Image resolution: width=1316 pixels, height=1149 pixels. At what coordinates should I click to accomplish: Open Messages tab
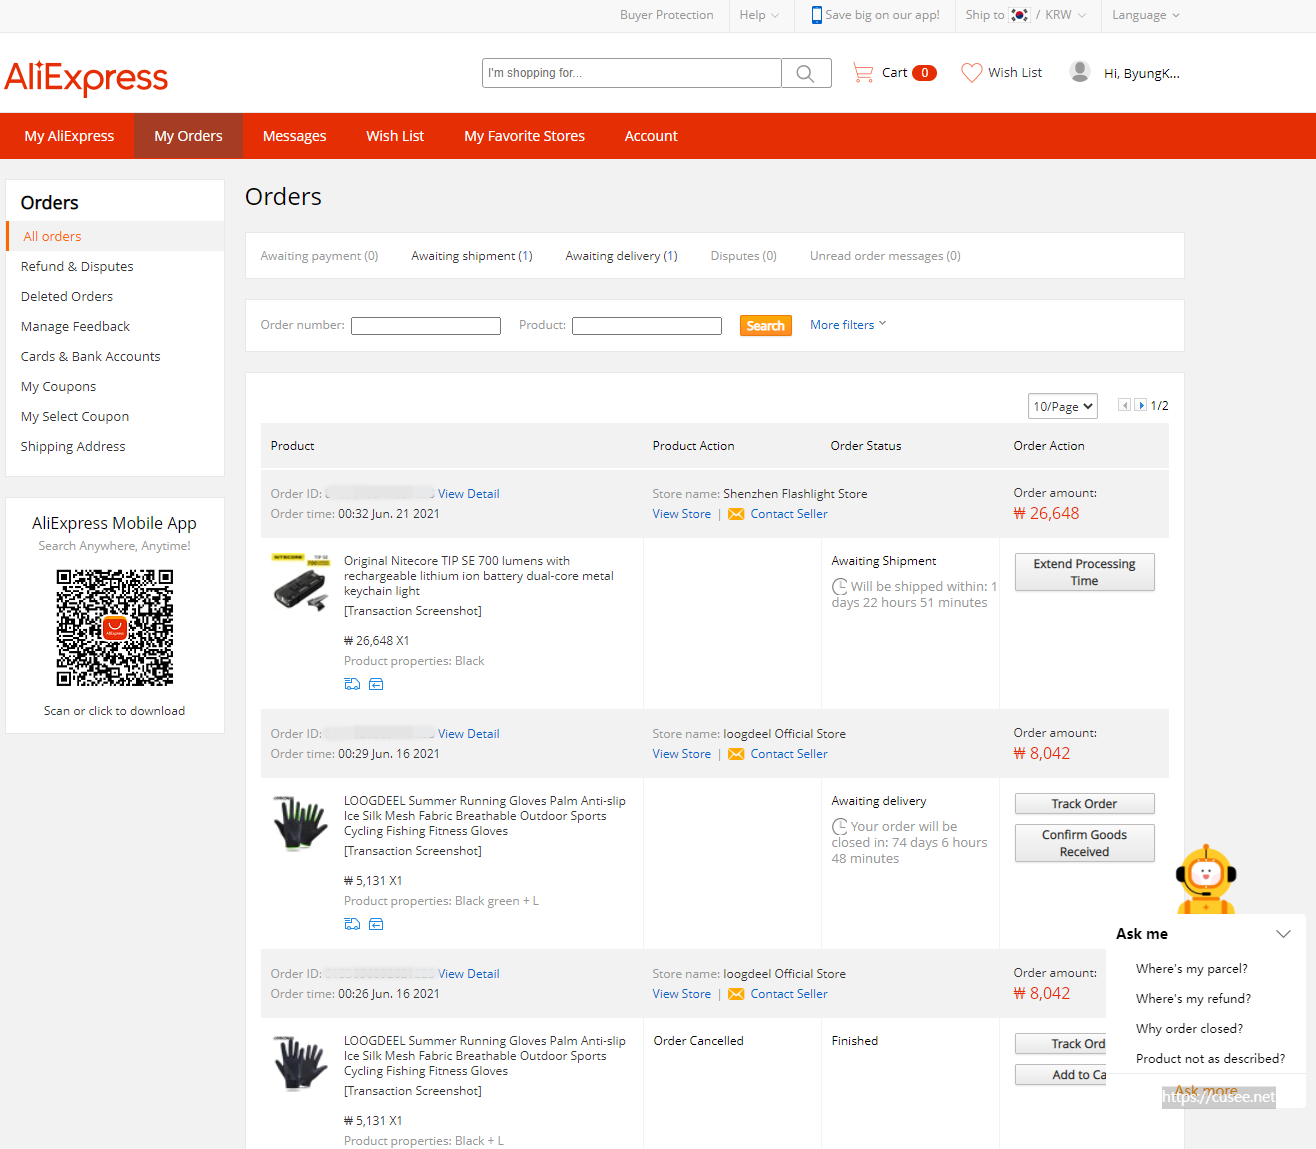[x=294, y=136]
